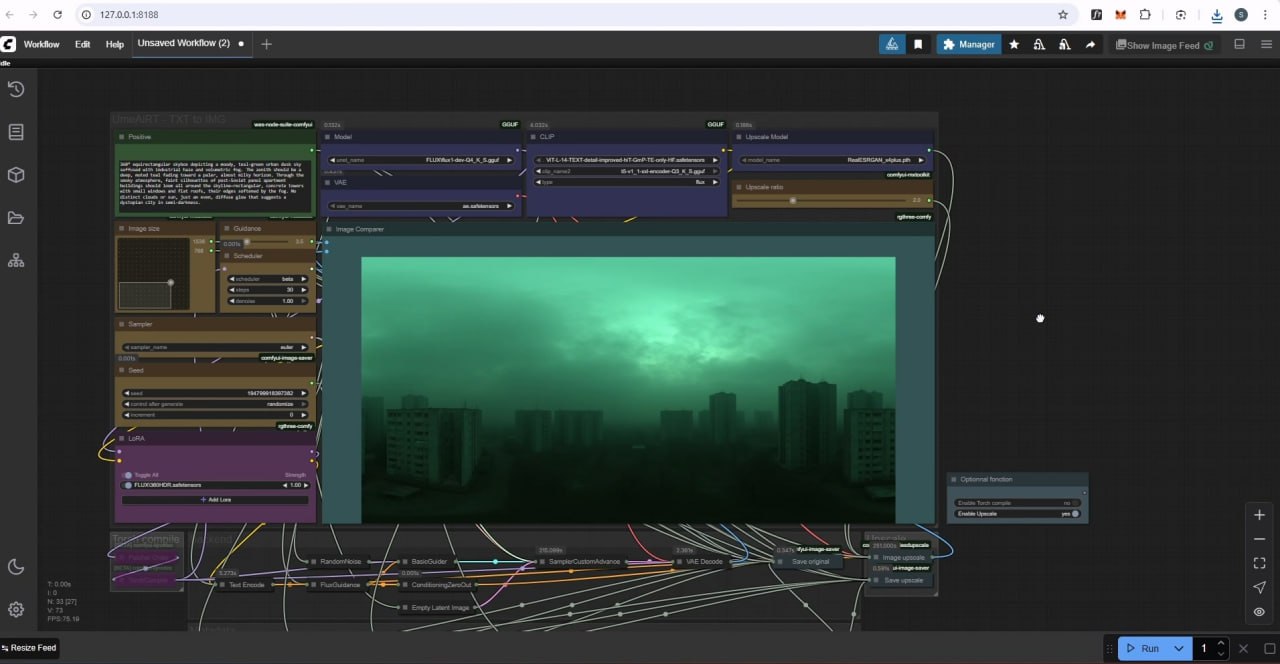Click the fit-view icon in canvas controls

pos(1259,564)
